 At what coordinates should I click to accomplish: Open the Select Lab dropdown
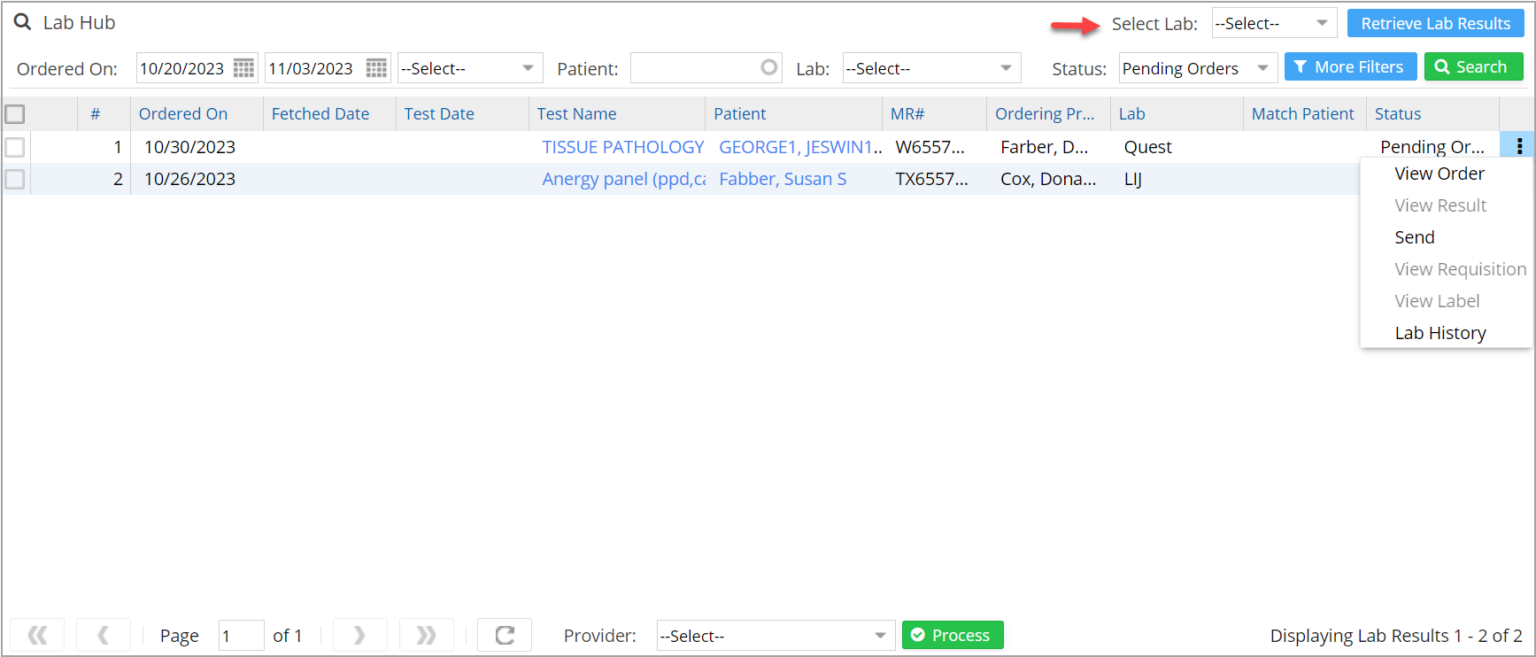1274,22
